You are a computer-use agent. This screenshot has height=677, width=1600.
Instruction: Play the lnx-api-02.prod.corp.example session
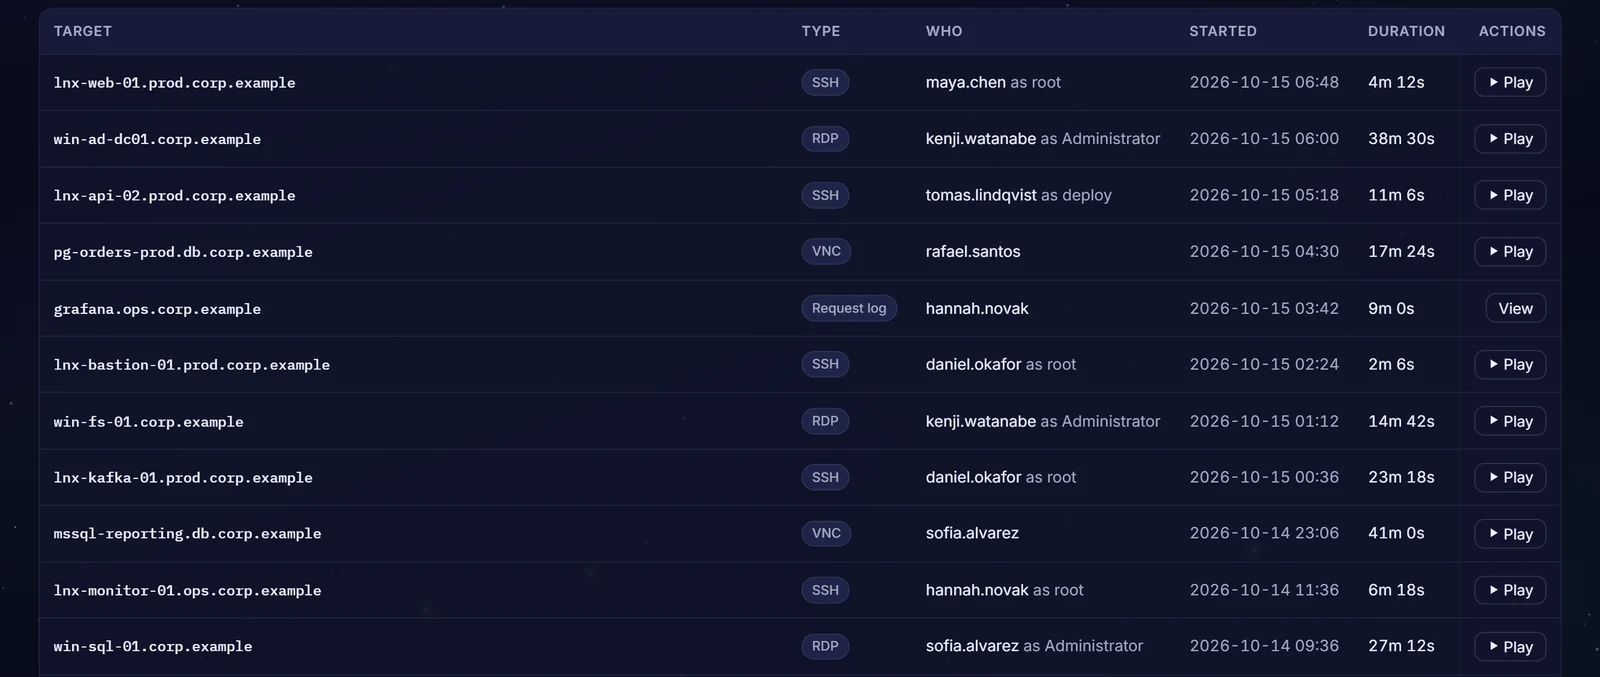coord(1510,195)
